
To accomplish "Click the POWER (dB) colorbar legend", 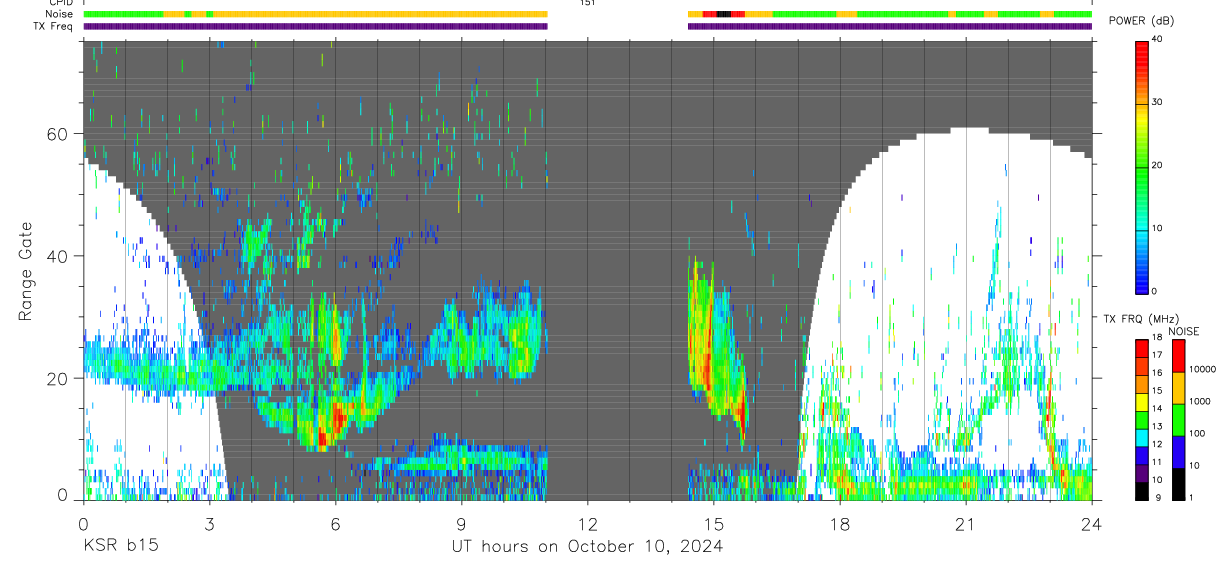I will [x=1142, y=166].
